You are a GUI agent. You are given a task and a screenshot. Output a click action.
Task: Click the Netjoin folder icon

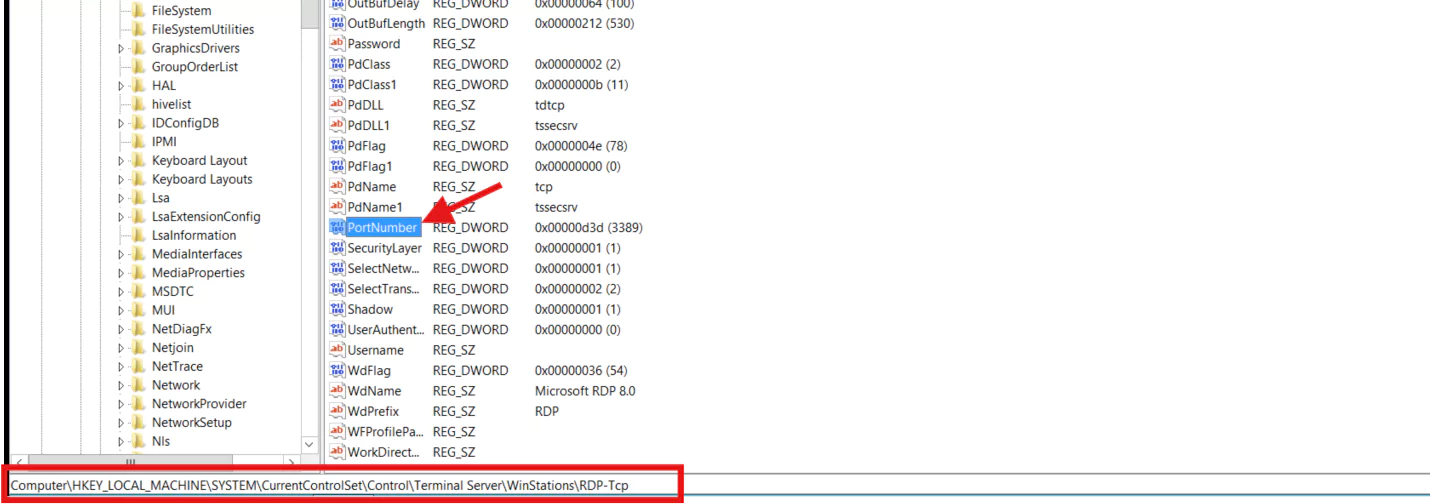point(138,348)
